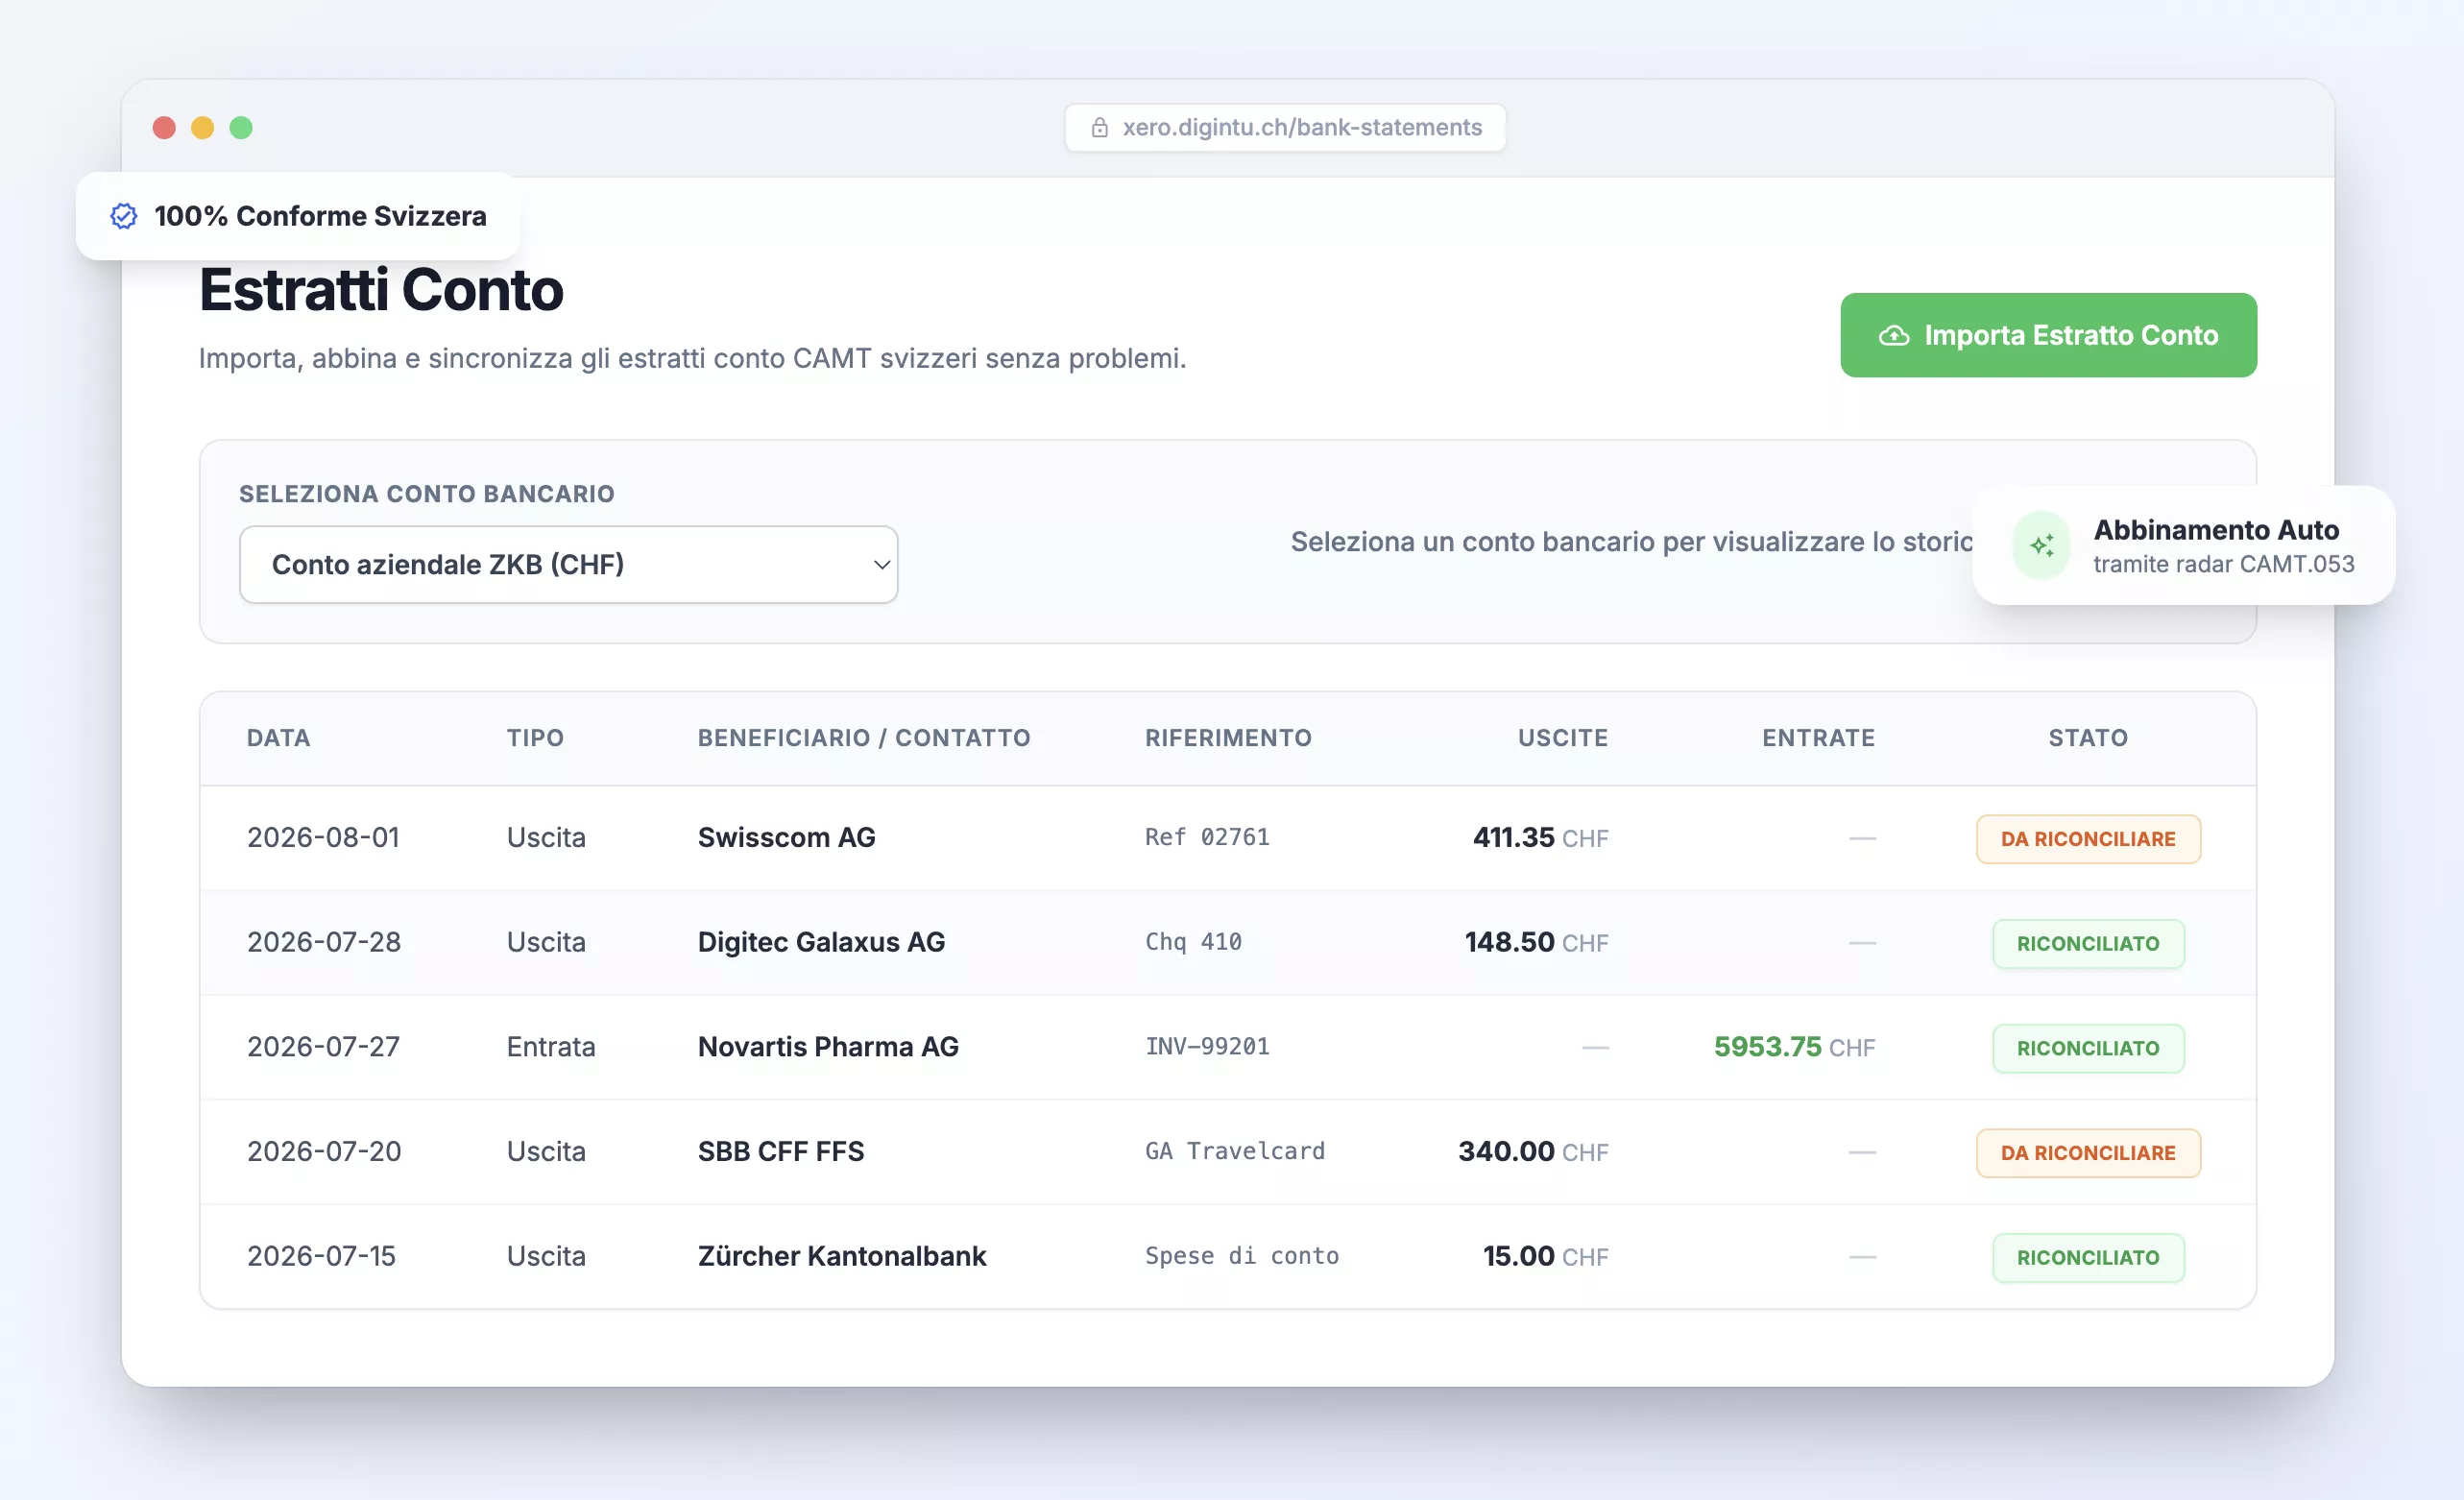Select the Swisscom AG contact name
Viewport: 2464px width, 1500px height.
tap(786, 838)
